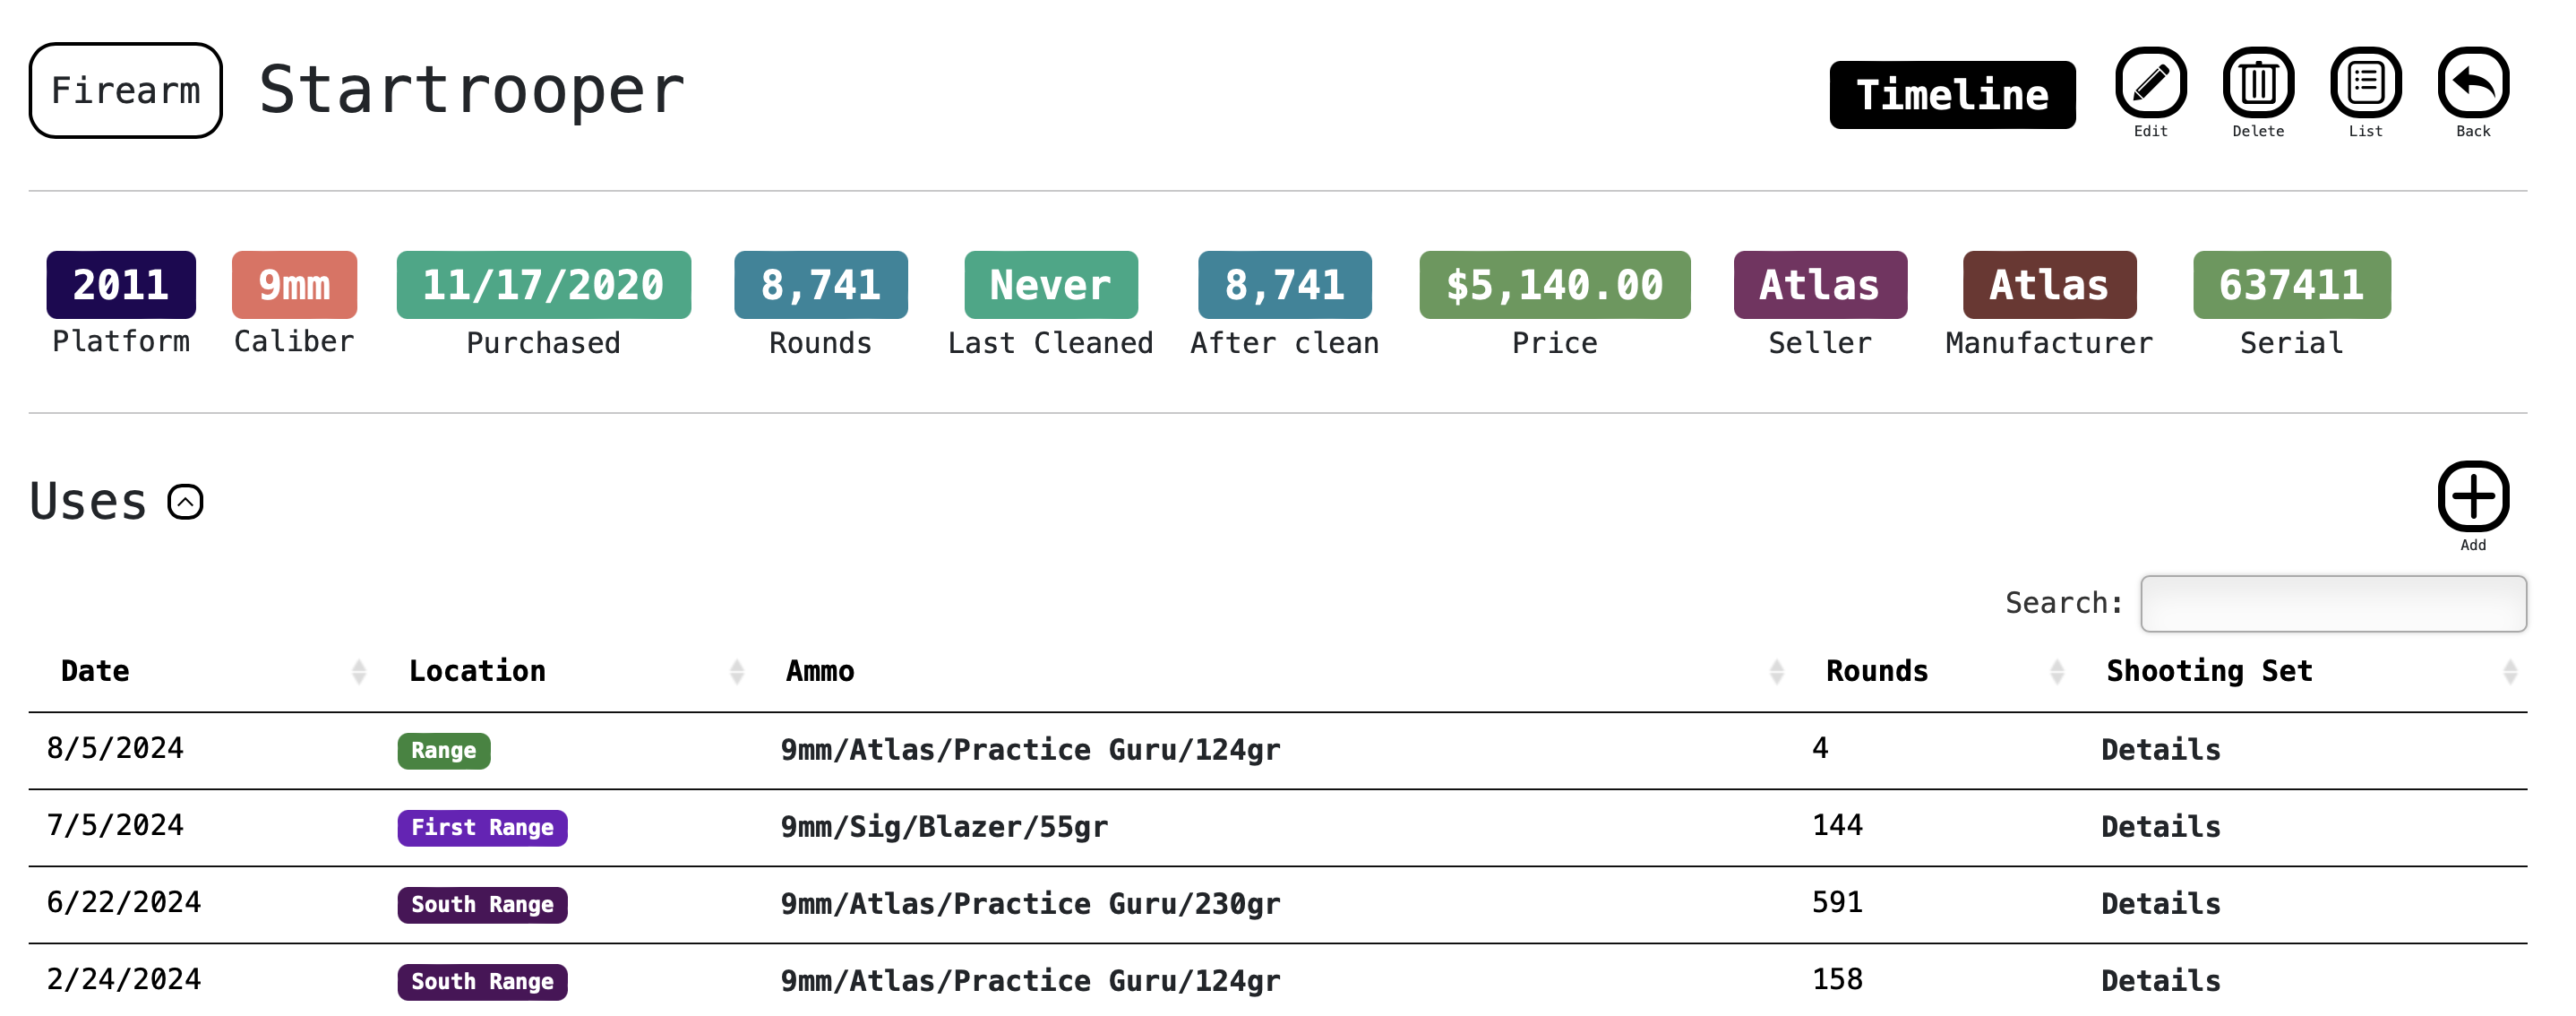Focus the Search input field
The height and width of the screenshot is (1016, 2576).
point(2333,603)
